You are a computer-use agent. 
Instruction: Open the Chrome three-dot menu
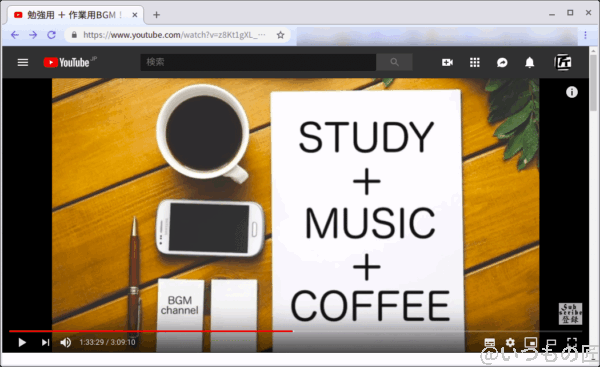[585, 35]
